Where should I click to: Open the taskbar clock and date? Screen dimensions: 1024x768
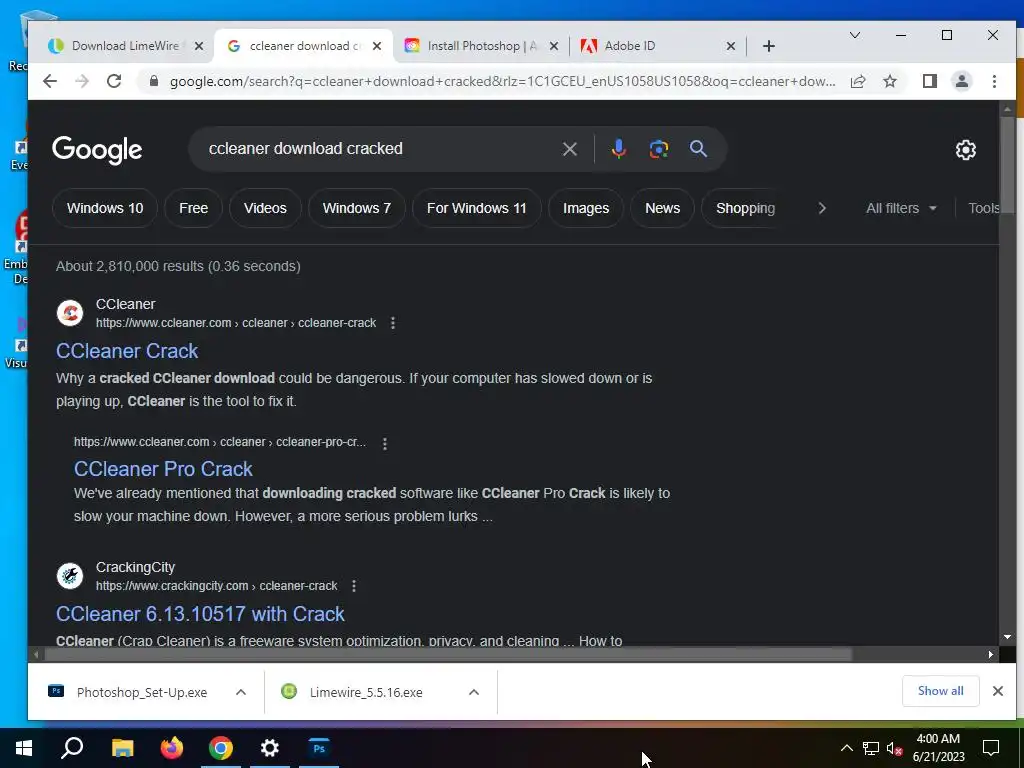(938, 748)
